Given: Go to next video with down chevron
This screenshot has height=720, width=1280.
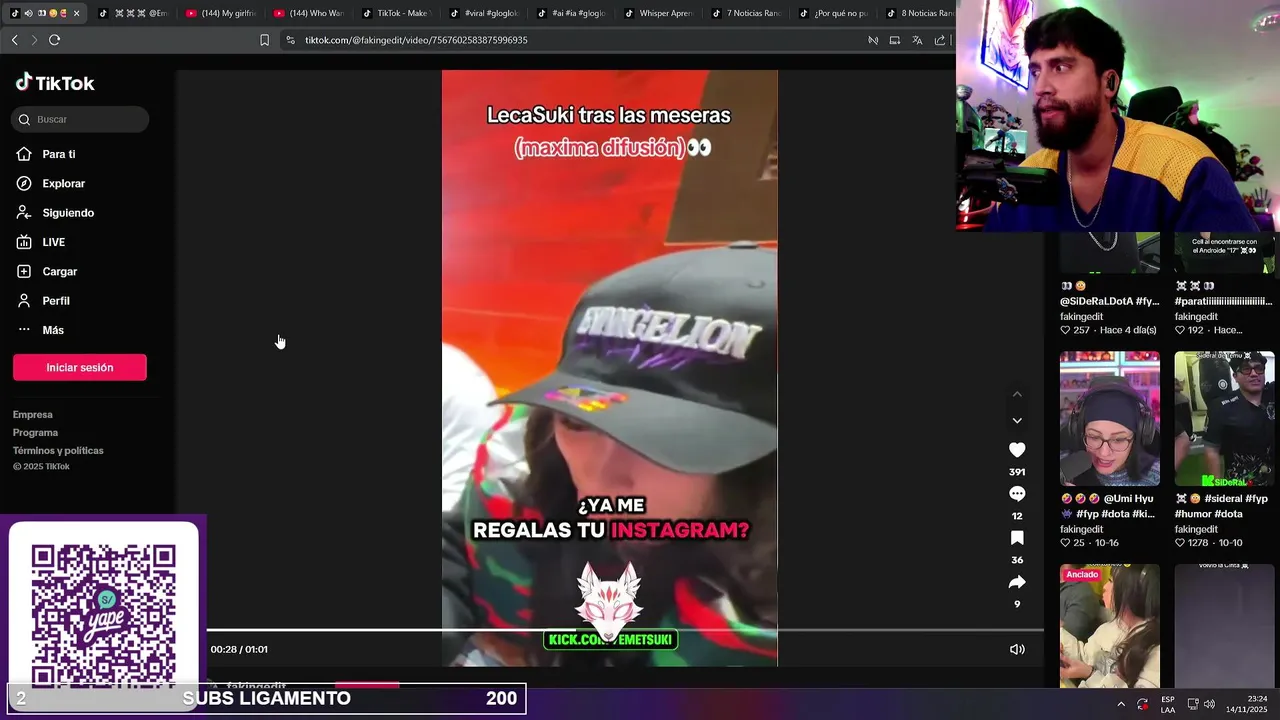Looking at the screenshot, I should (x=1017, y=421).
